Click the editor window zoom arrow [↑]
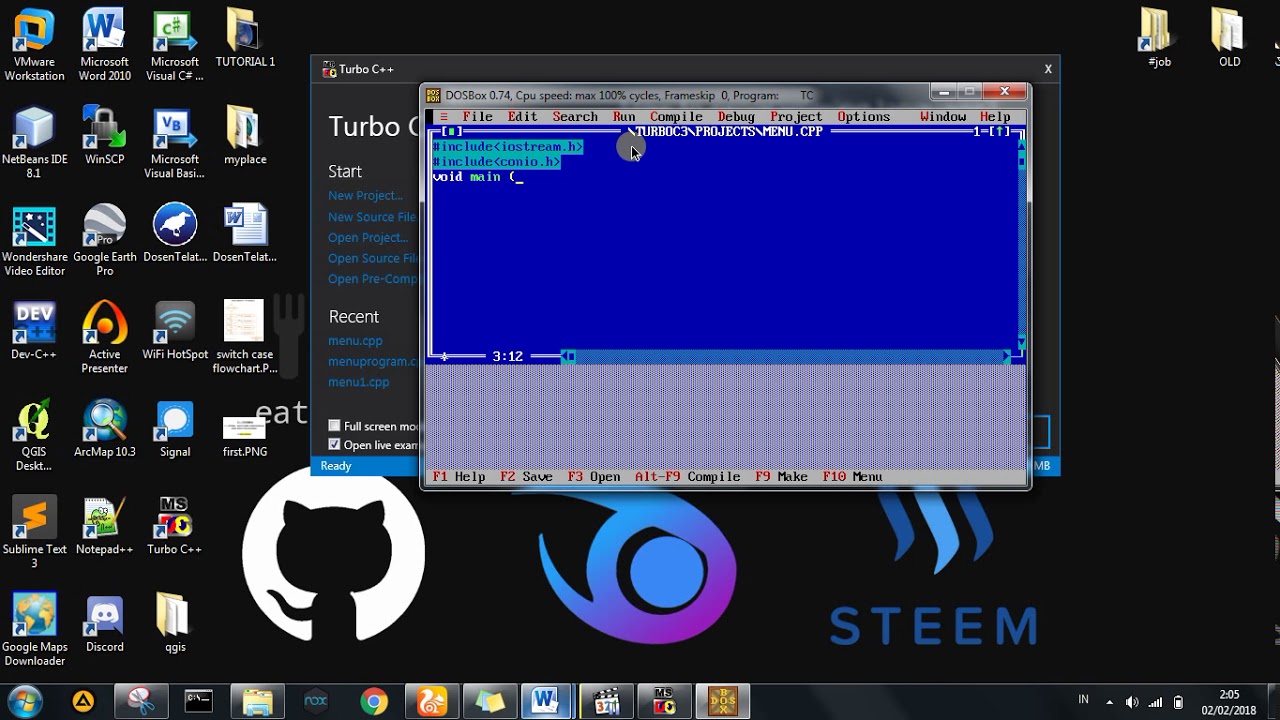 pos(999,132)
